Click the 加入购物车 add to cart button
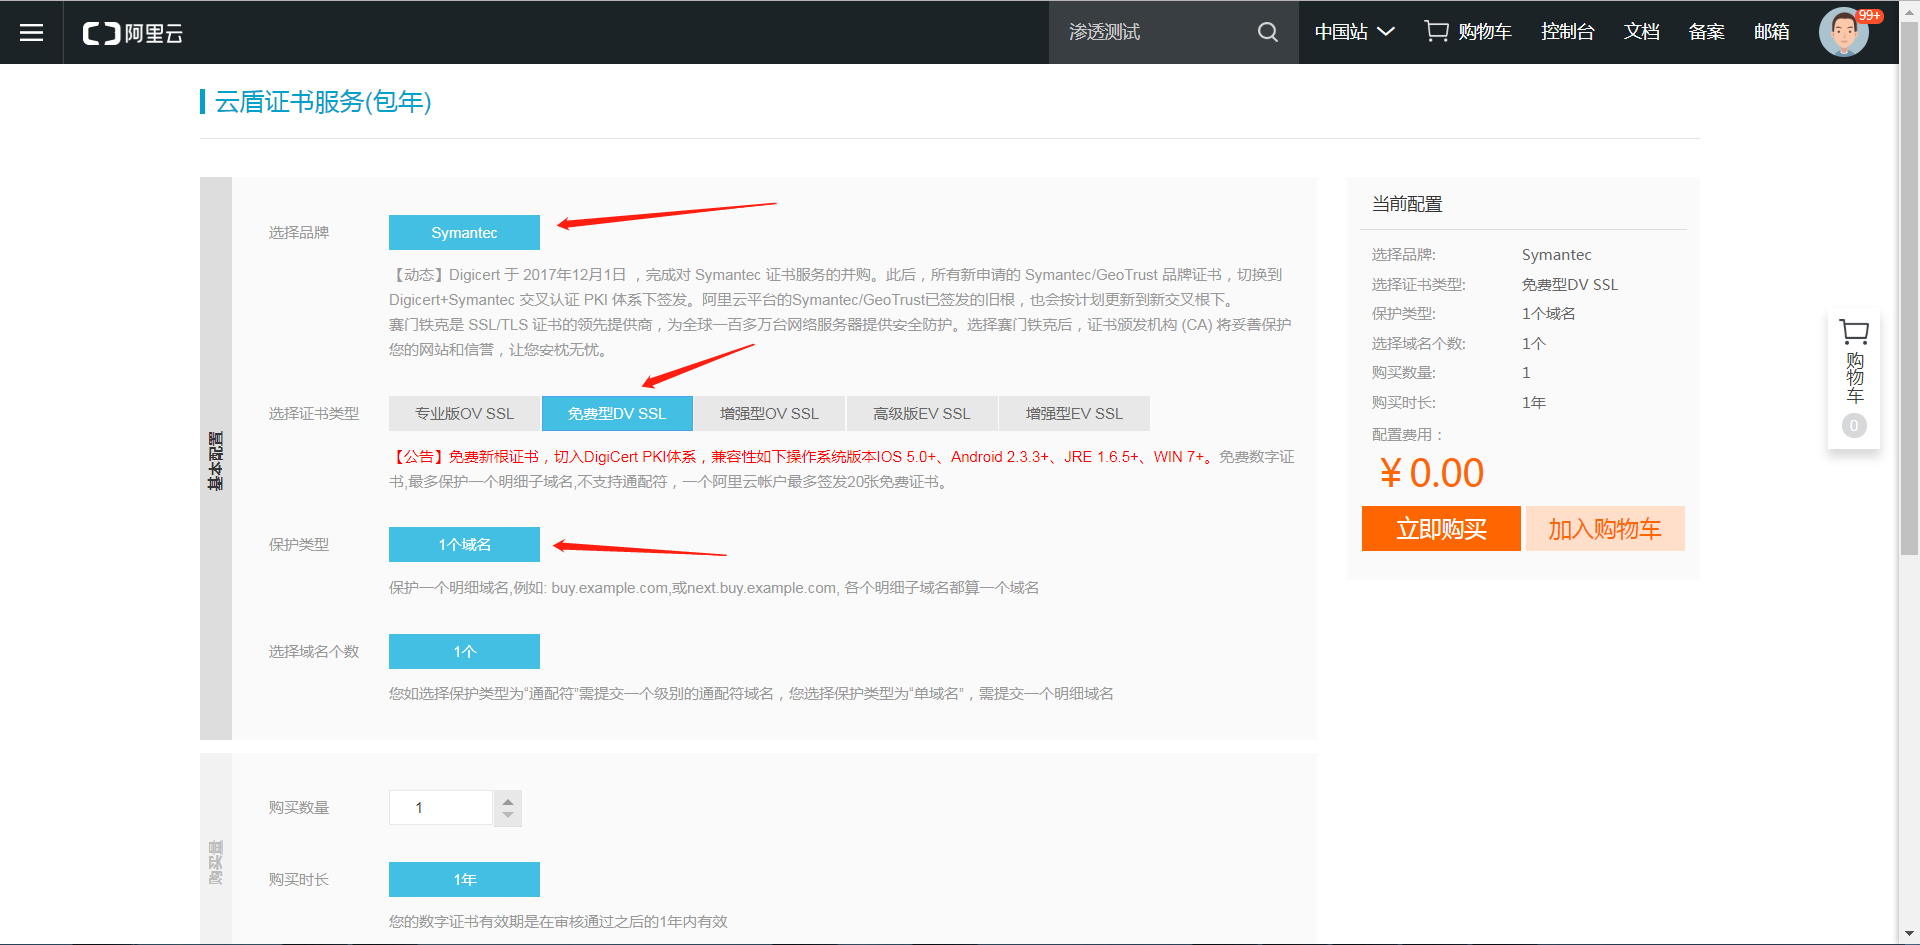The image size is (1920, 945). pyautogui.click(x=1605, y=528)
